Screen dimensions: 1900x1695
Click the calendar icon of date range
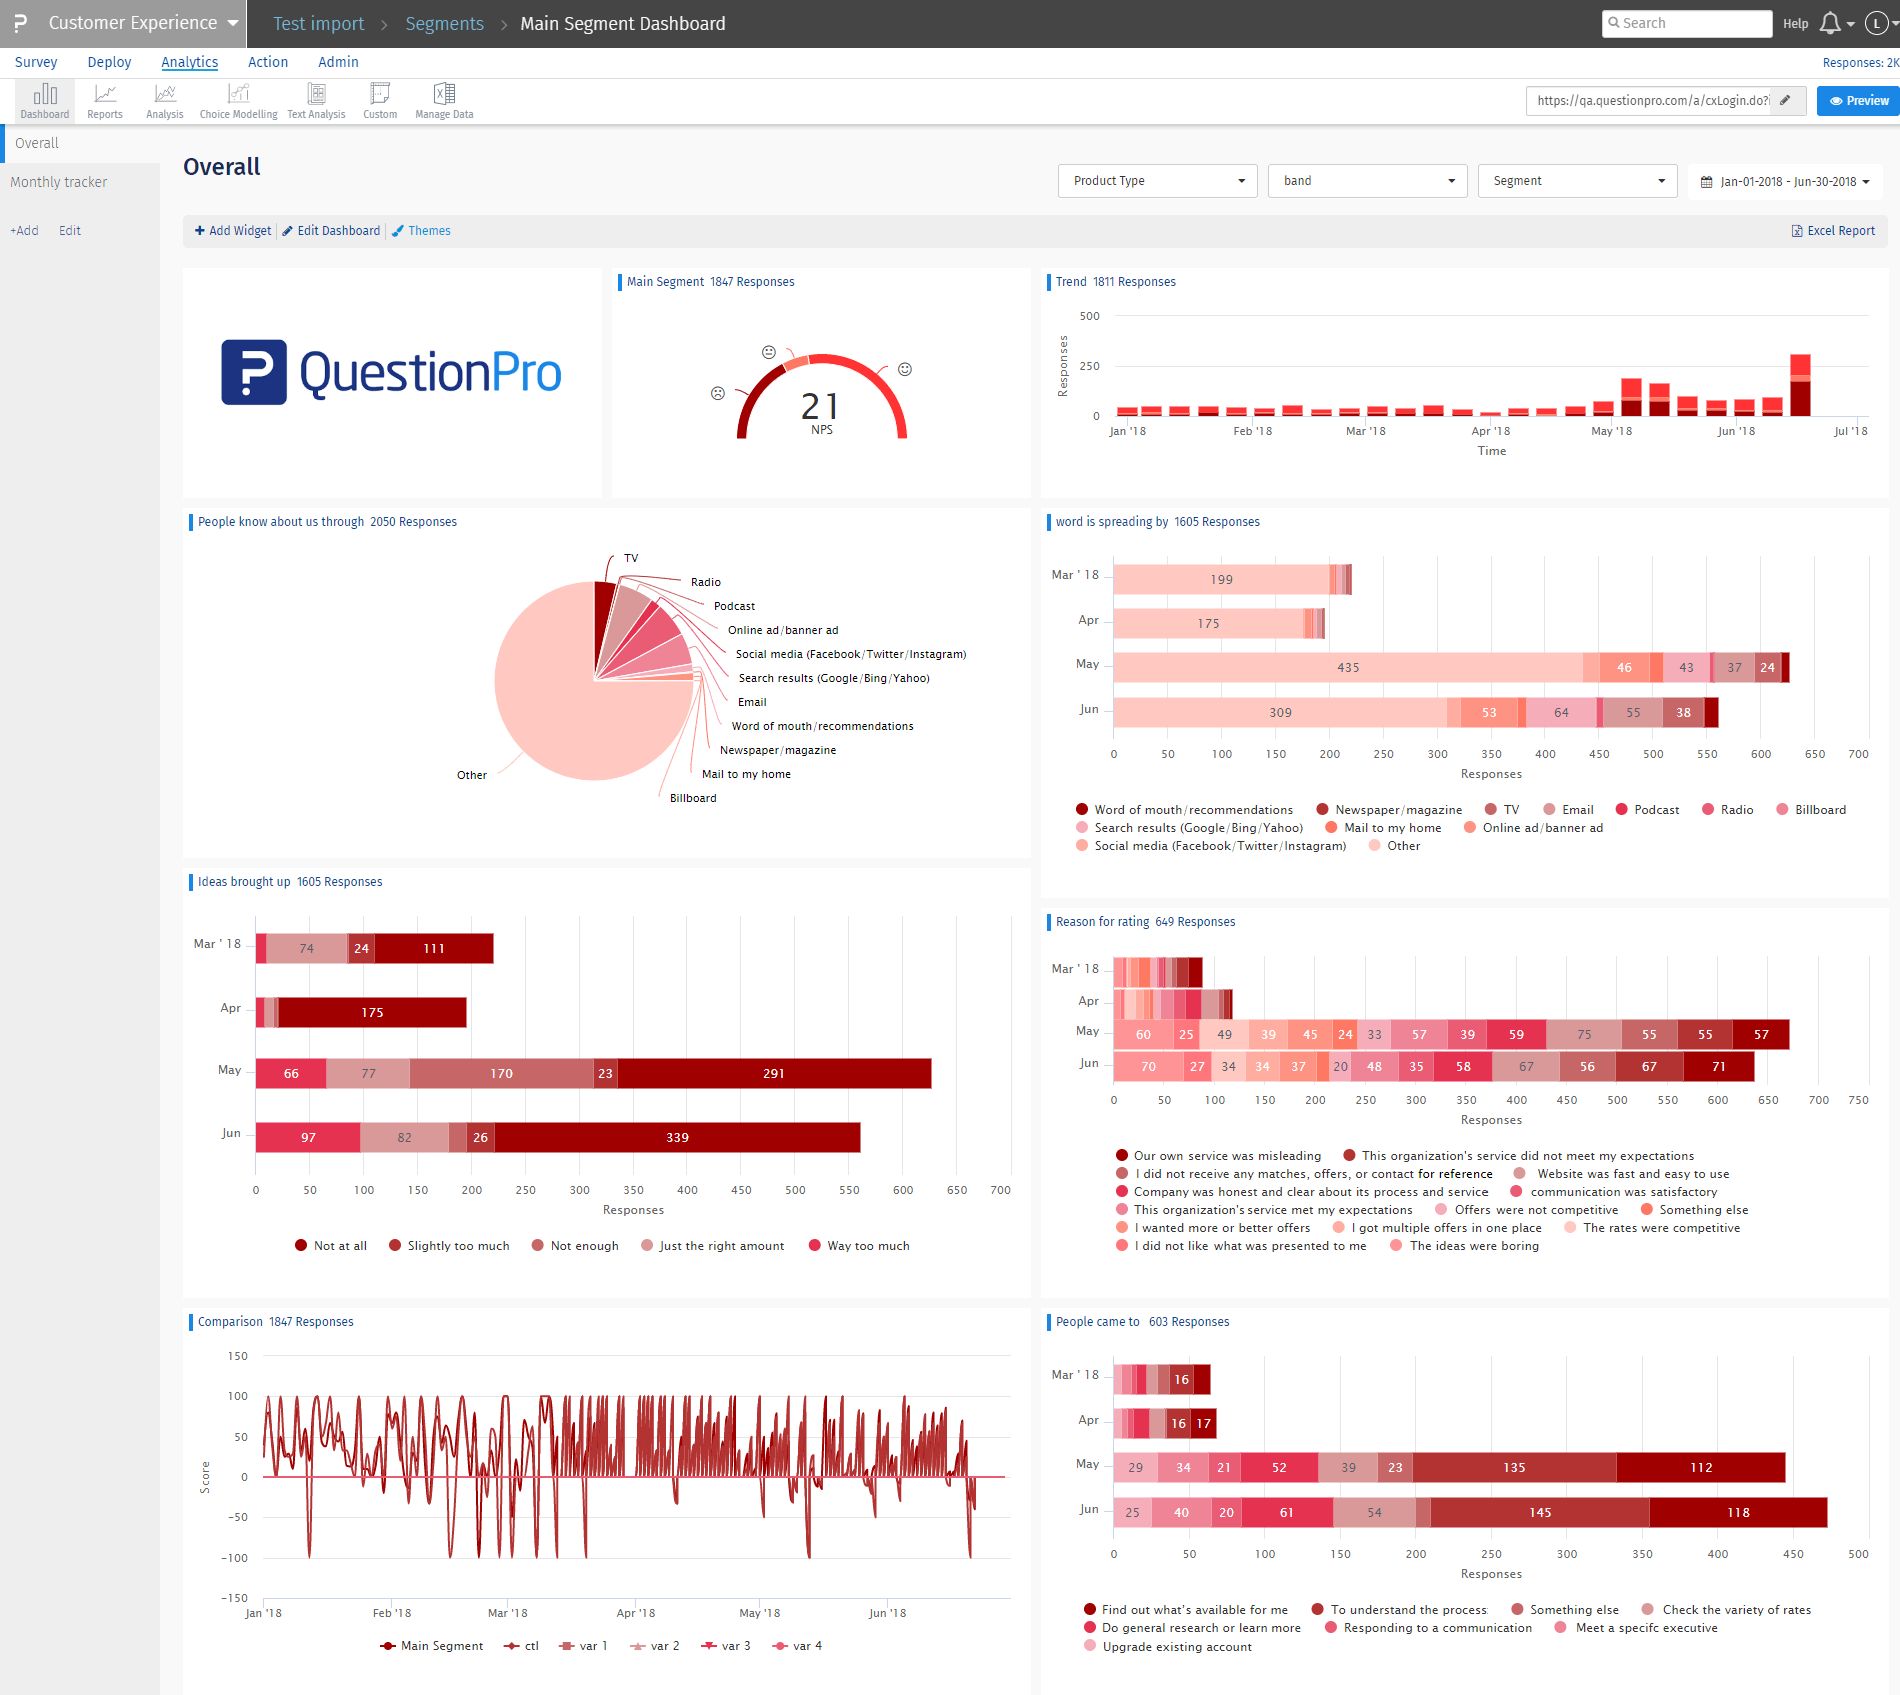click(1706, 182)
